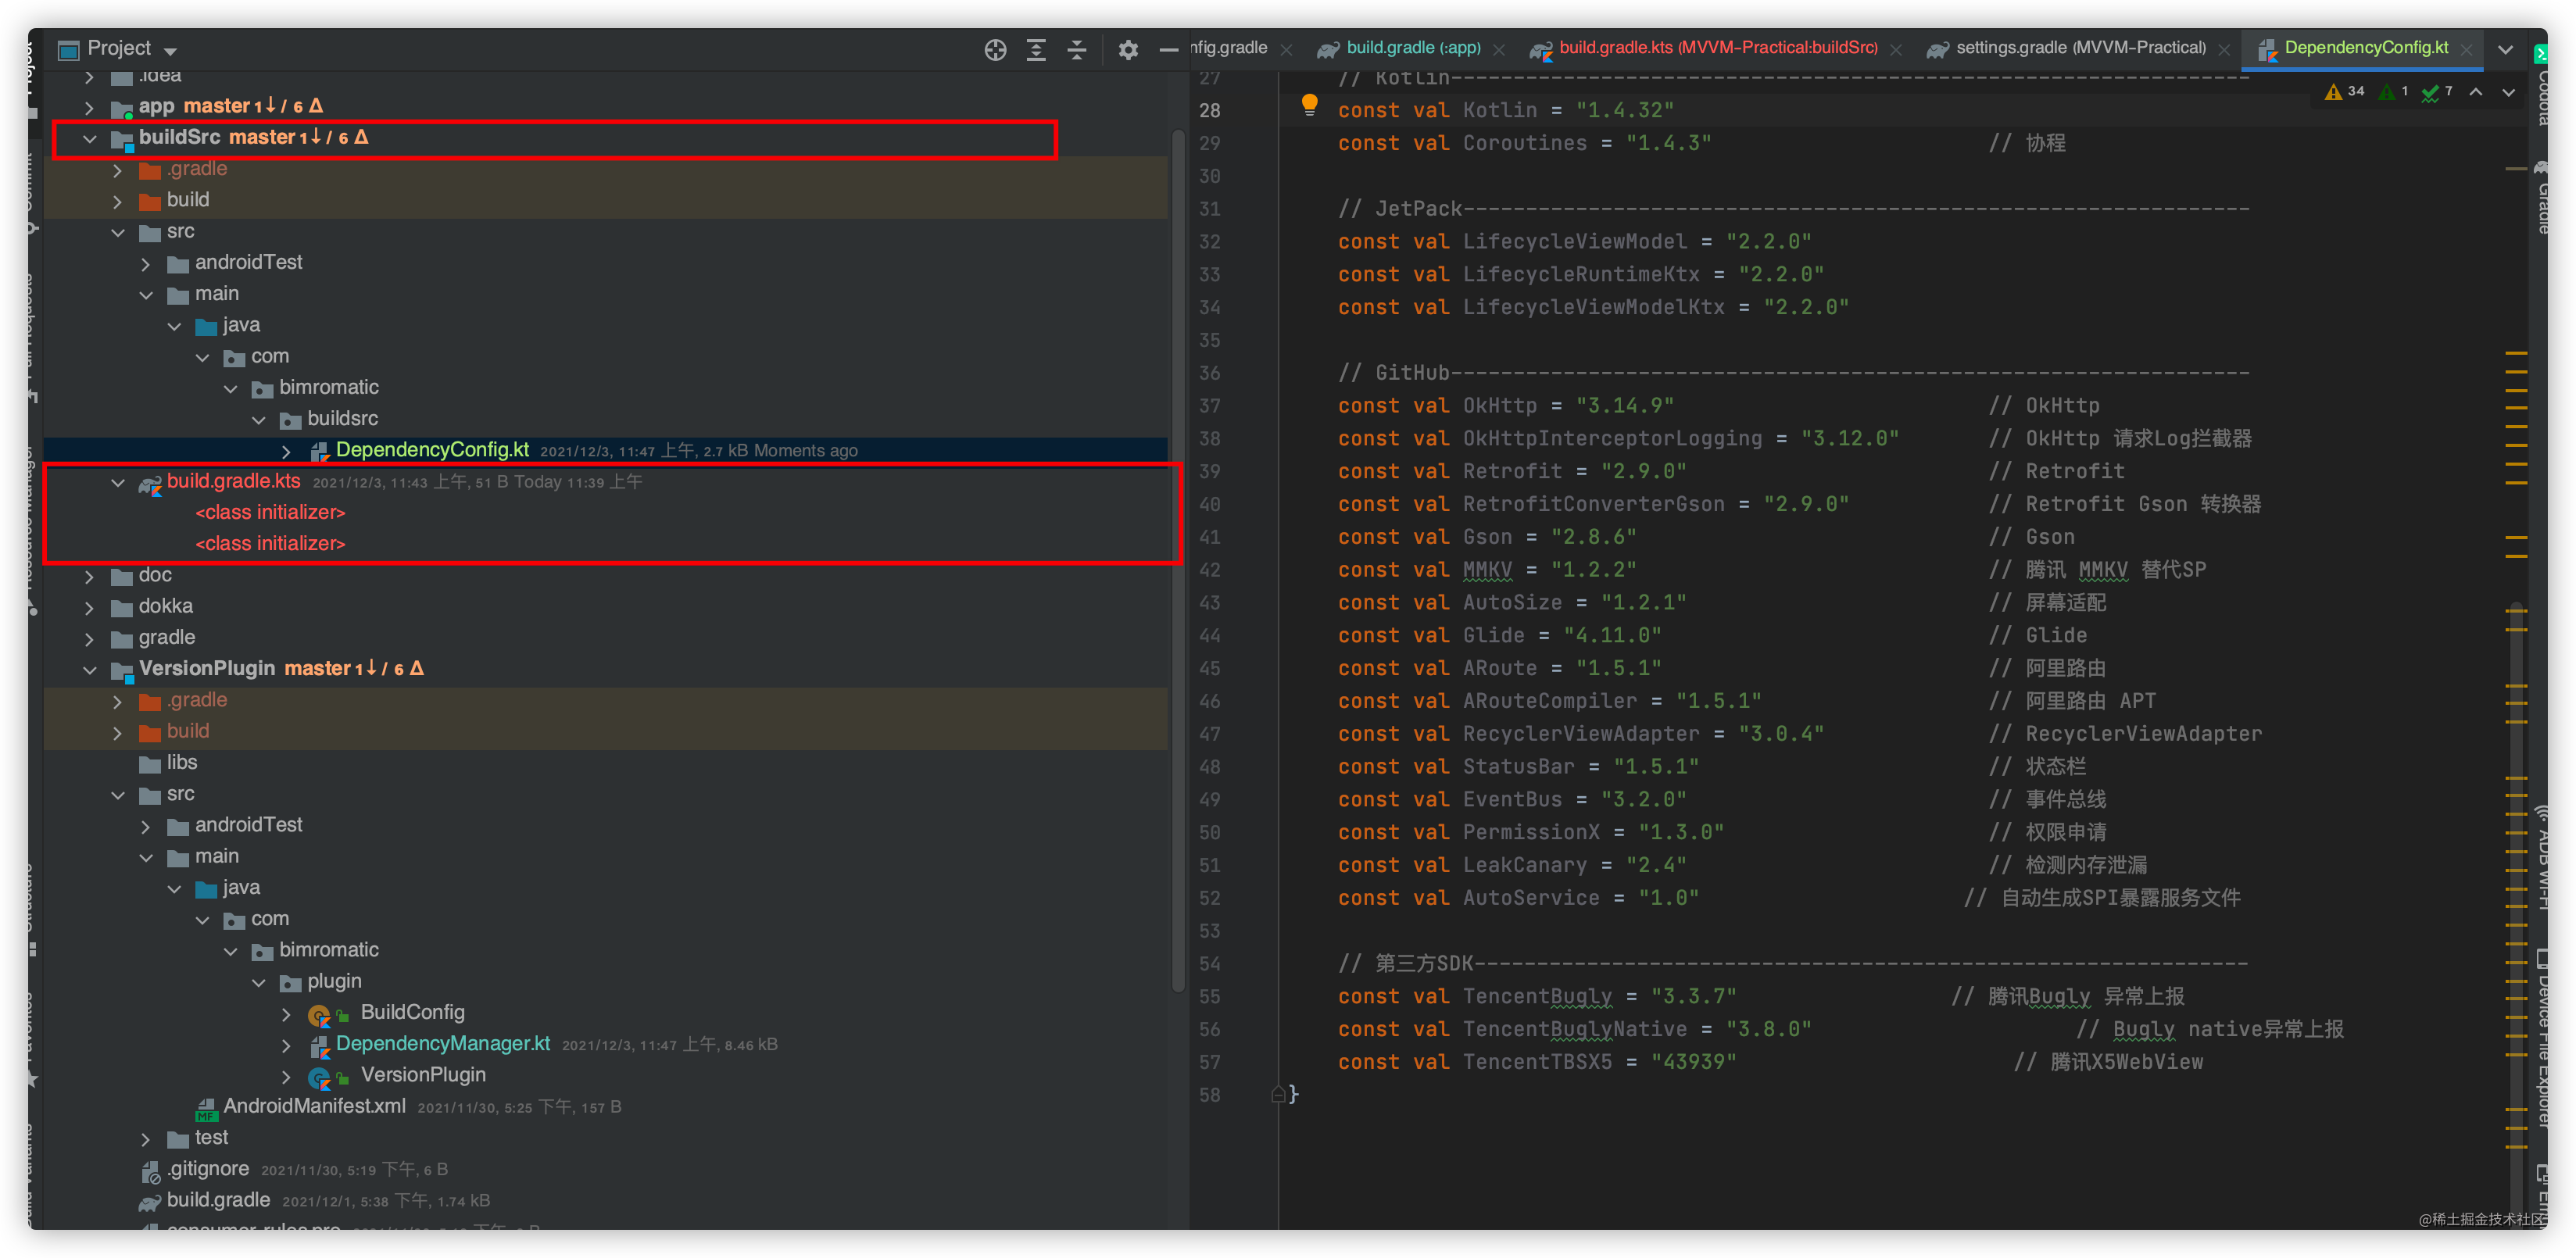
Task: Click the 'Kotlin = "1.4.32"' line in editor
Action: tap(1505, 111)
